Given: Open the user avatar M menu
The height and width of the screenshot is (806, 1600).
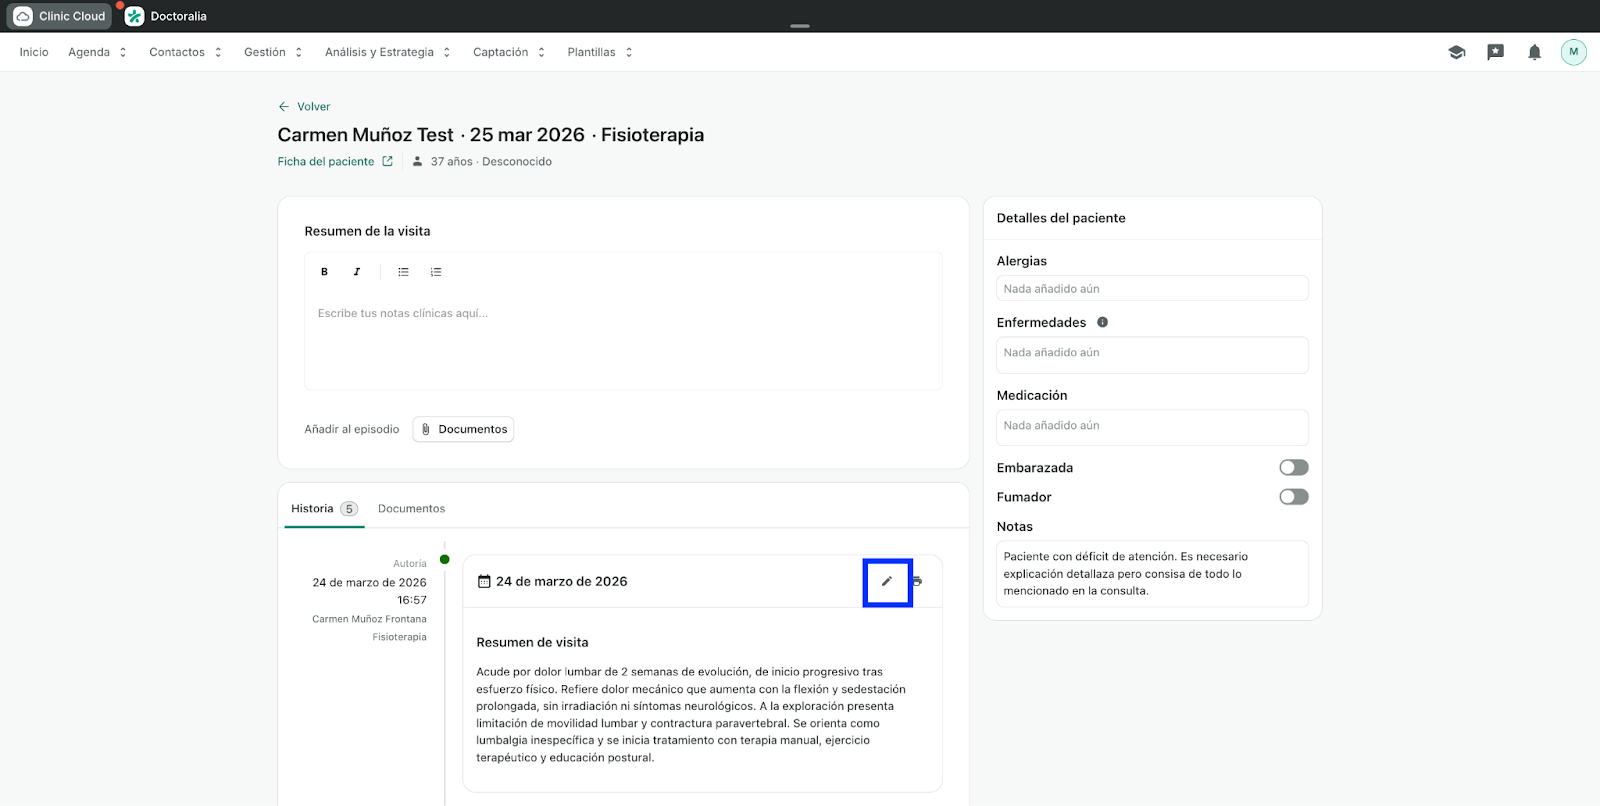Looking at the screenshot, I should click(x=1574, y=52).
